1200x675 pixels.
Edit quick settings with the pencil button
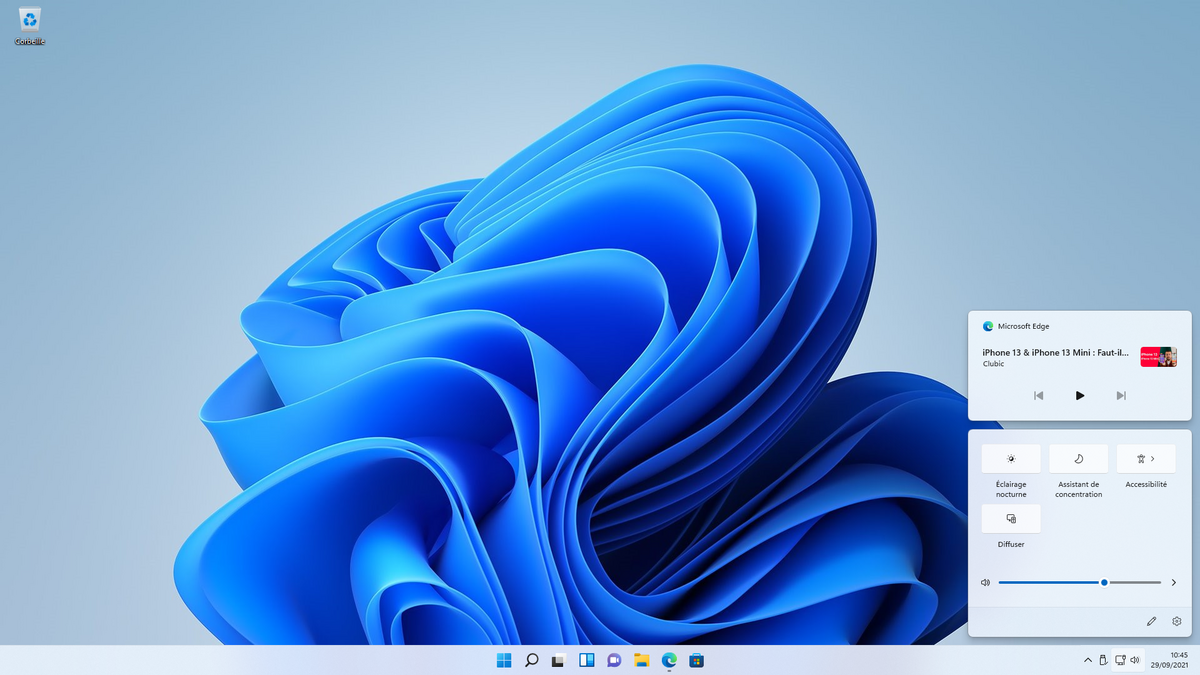(1151, 621)
